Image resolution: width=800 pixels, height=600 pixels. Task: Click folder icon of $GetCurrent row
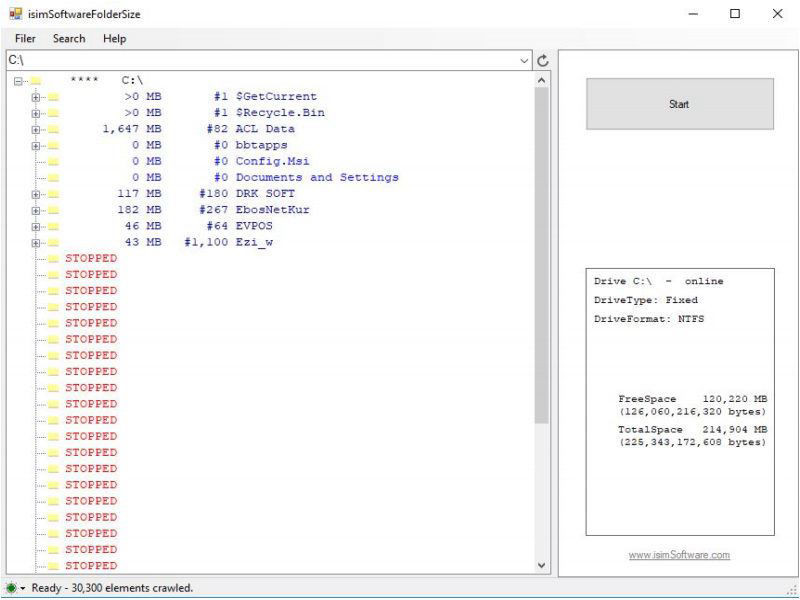[54, 97]
